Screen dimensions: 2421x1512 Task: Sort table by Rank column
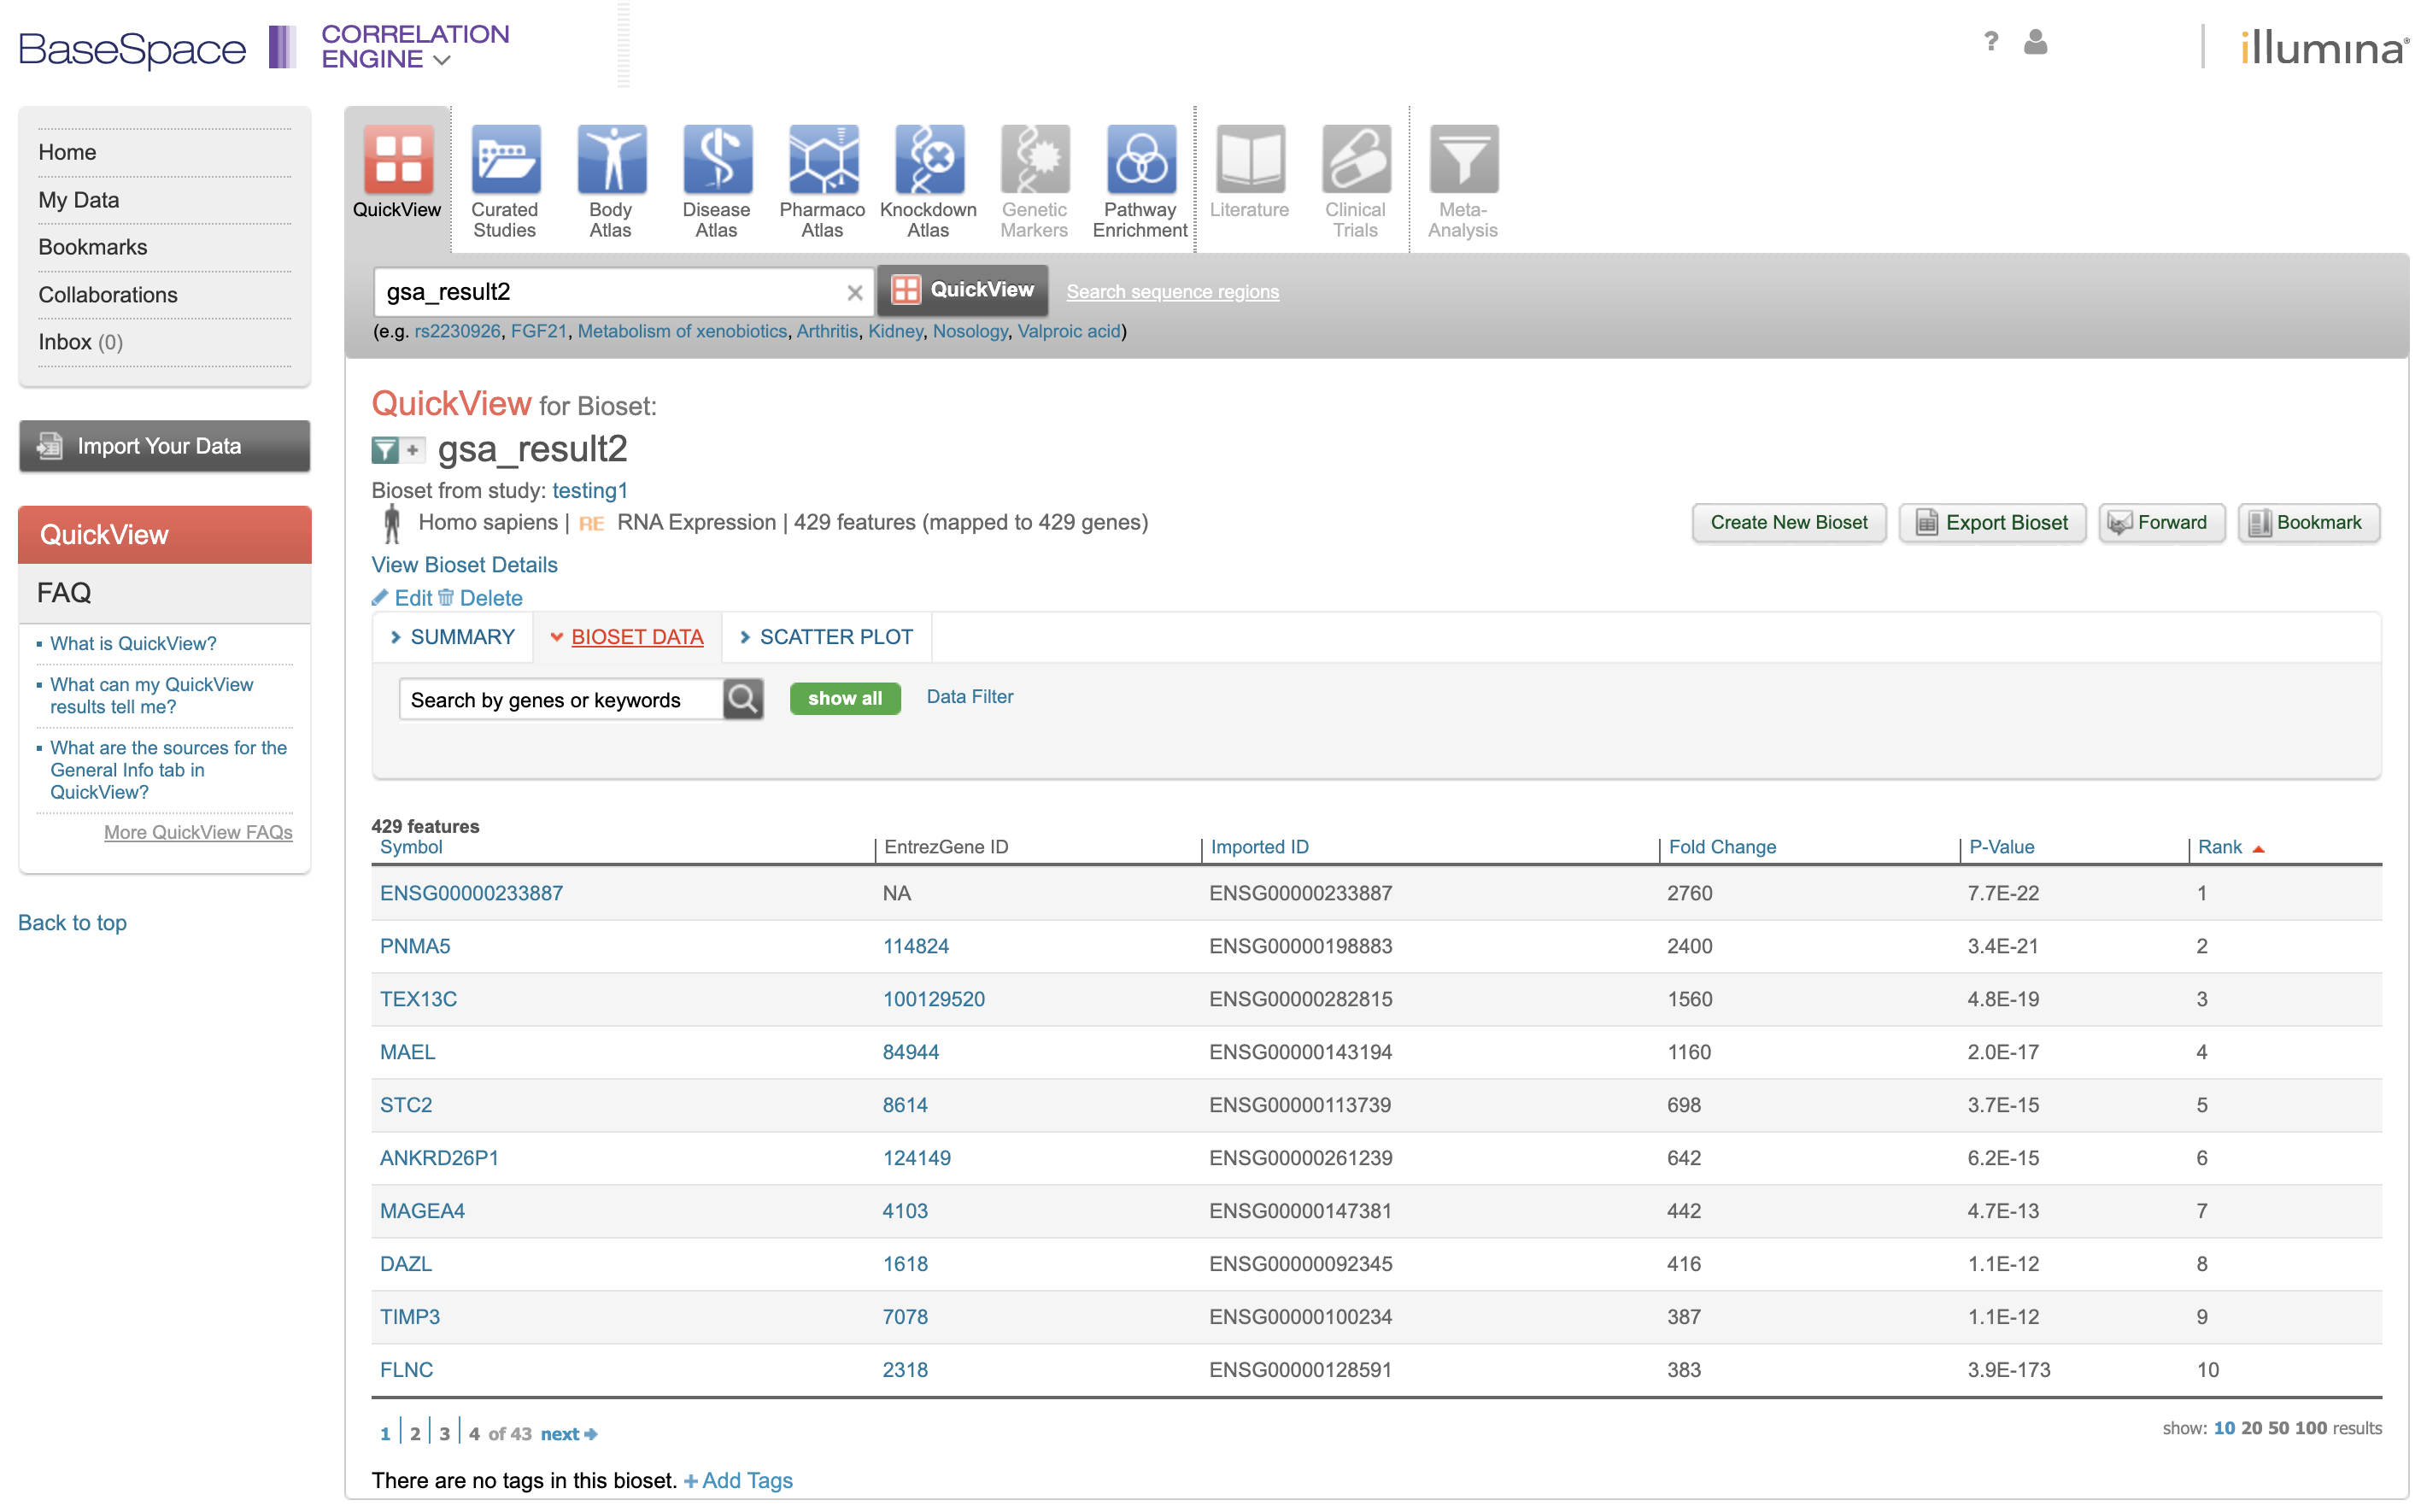tap(2220, 847)
